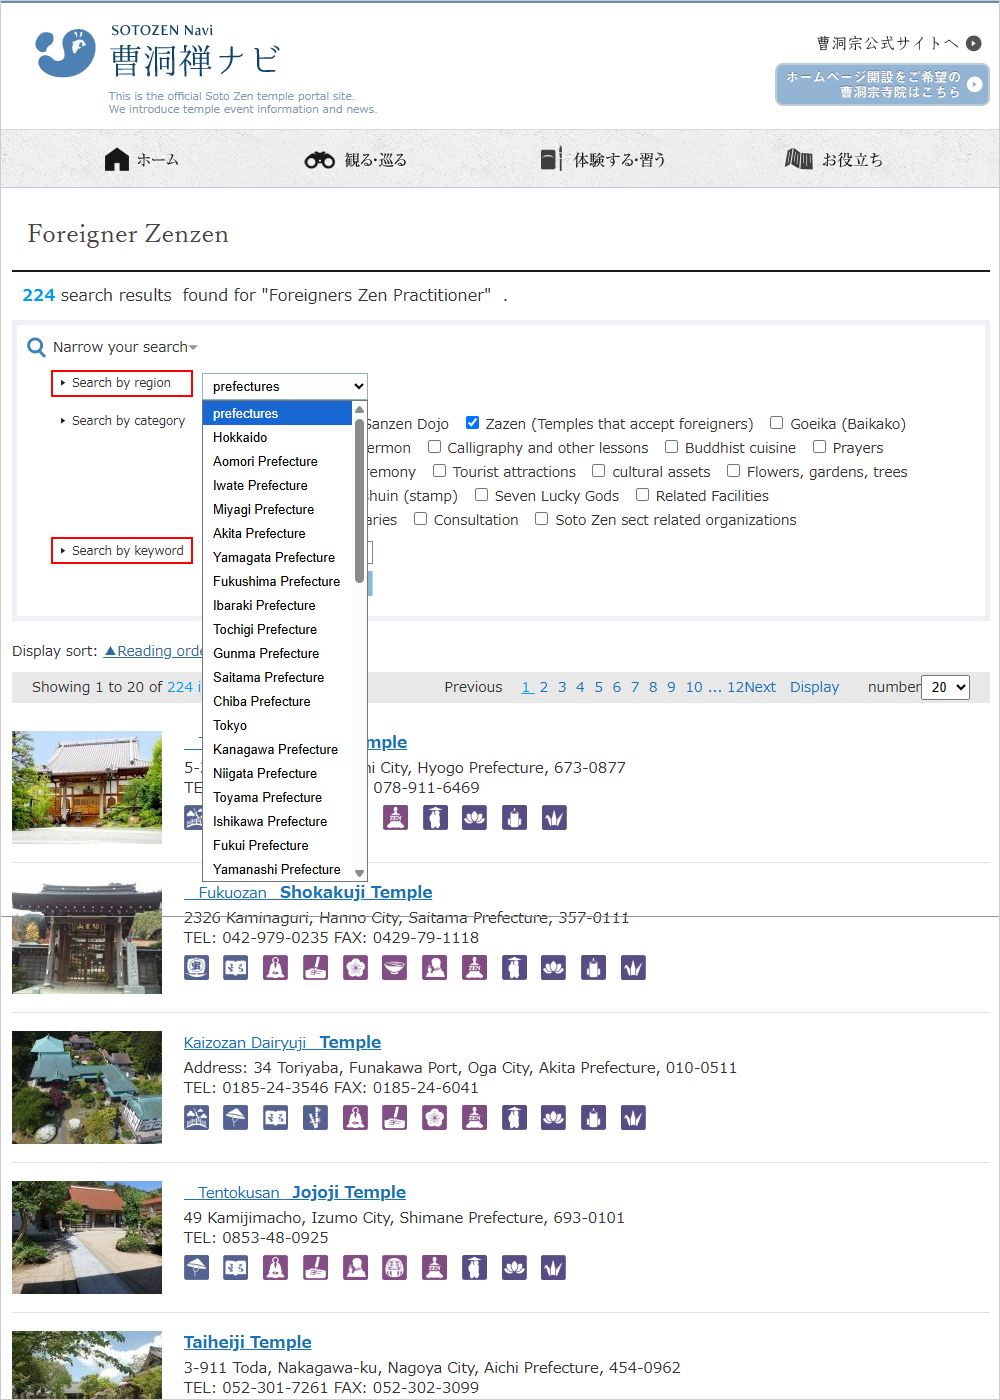Image resolution: width=1000 pixels, height=1400 pixels.
Task: Open the number per page dropdown
Action: [x=945, y=687]
